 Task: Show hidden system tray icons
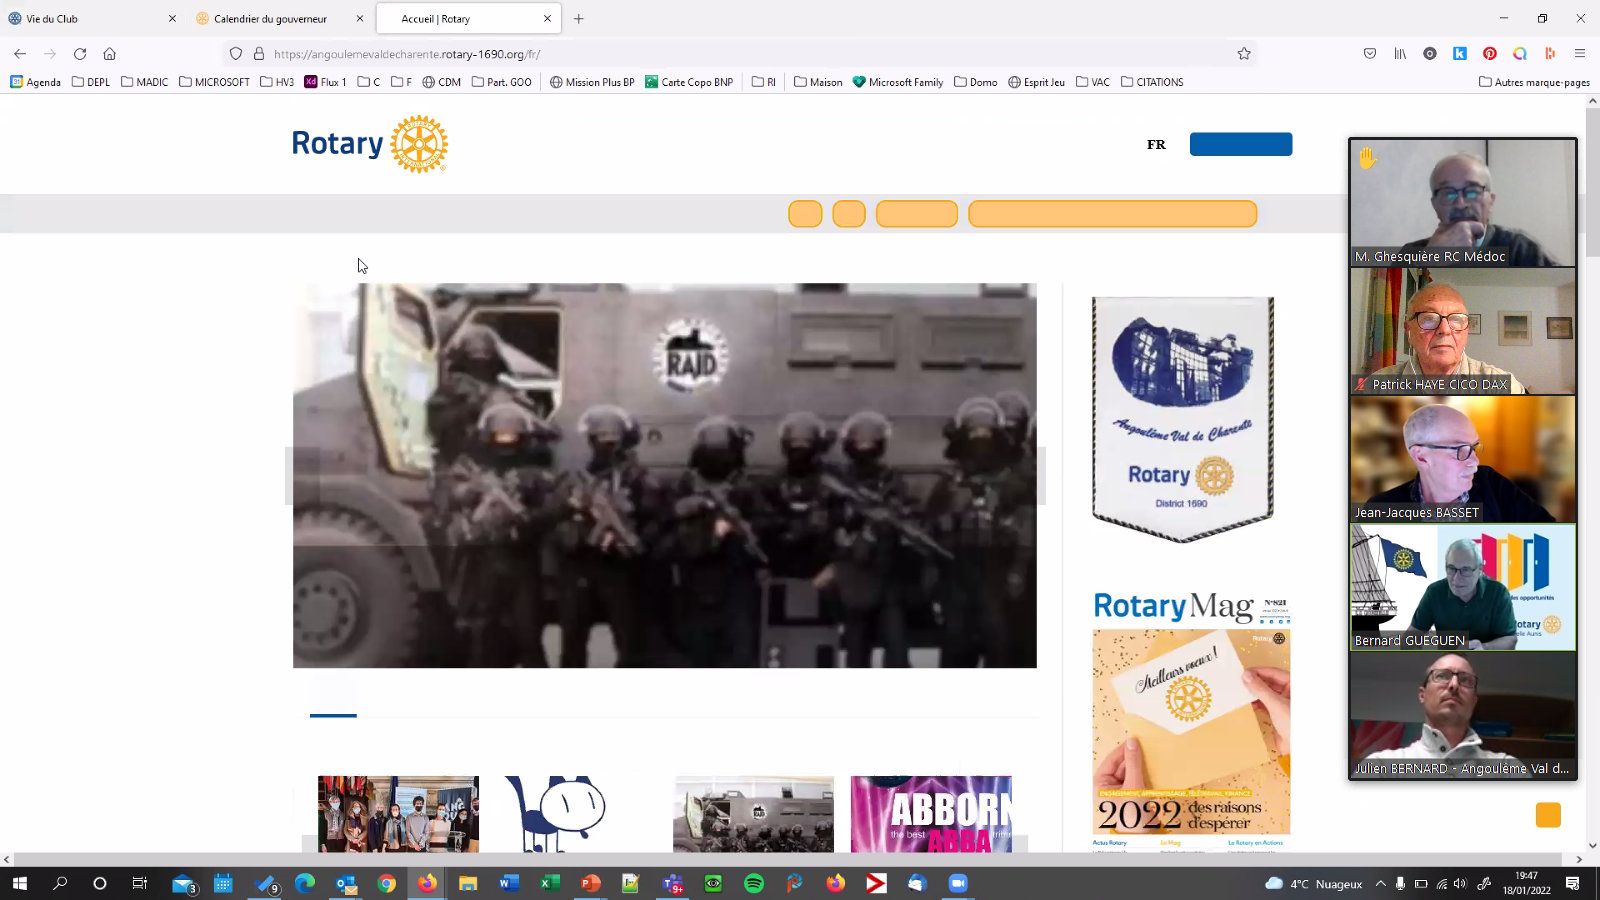tap(1380, 883)
